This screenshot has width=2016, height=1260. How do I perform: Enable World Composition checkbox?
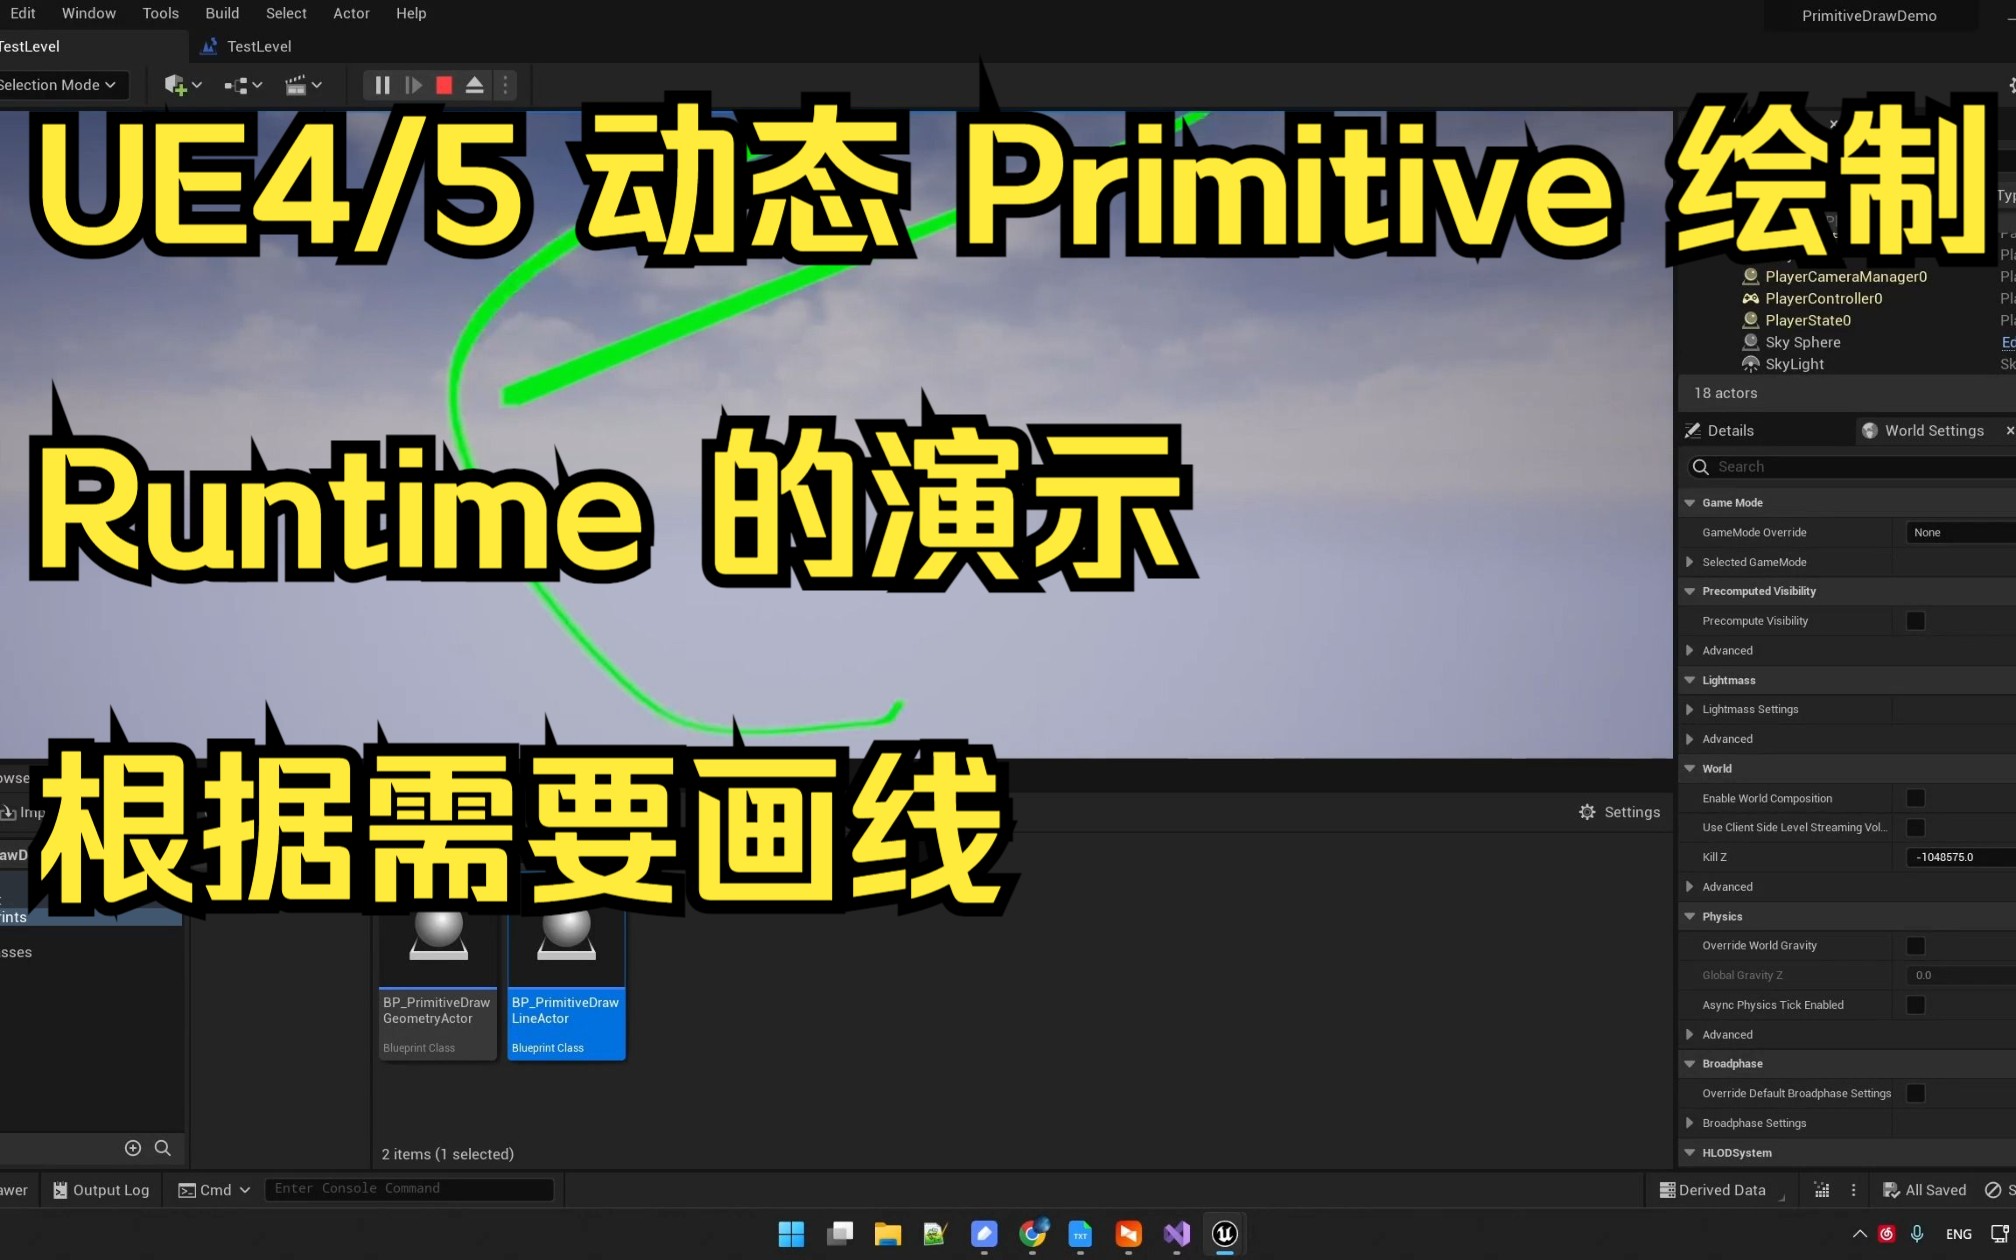tap(1915, 798)
